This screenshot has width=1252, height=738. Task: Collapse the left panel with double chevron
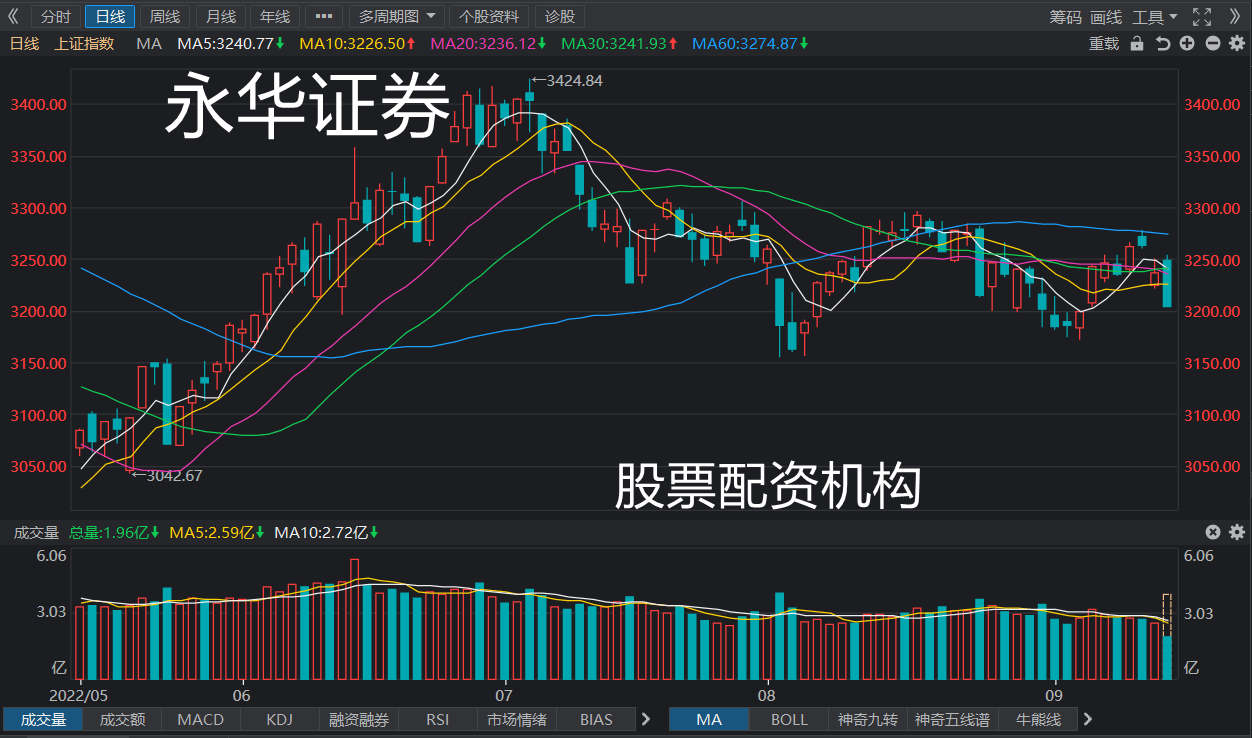click(x=13, y=16)
